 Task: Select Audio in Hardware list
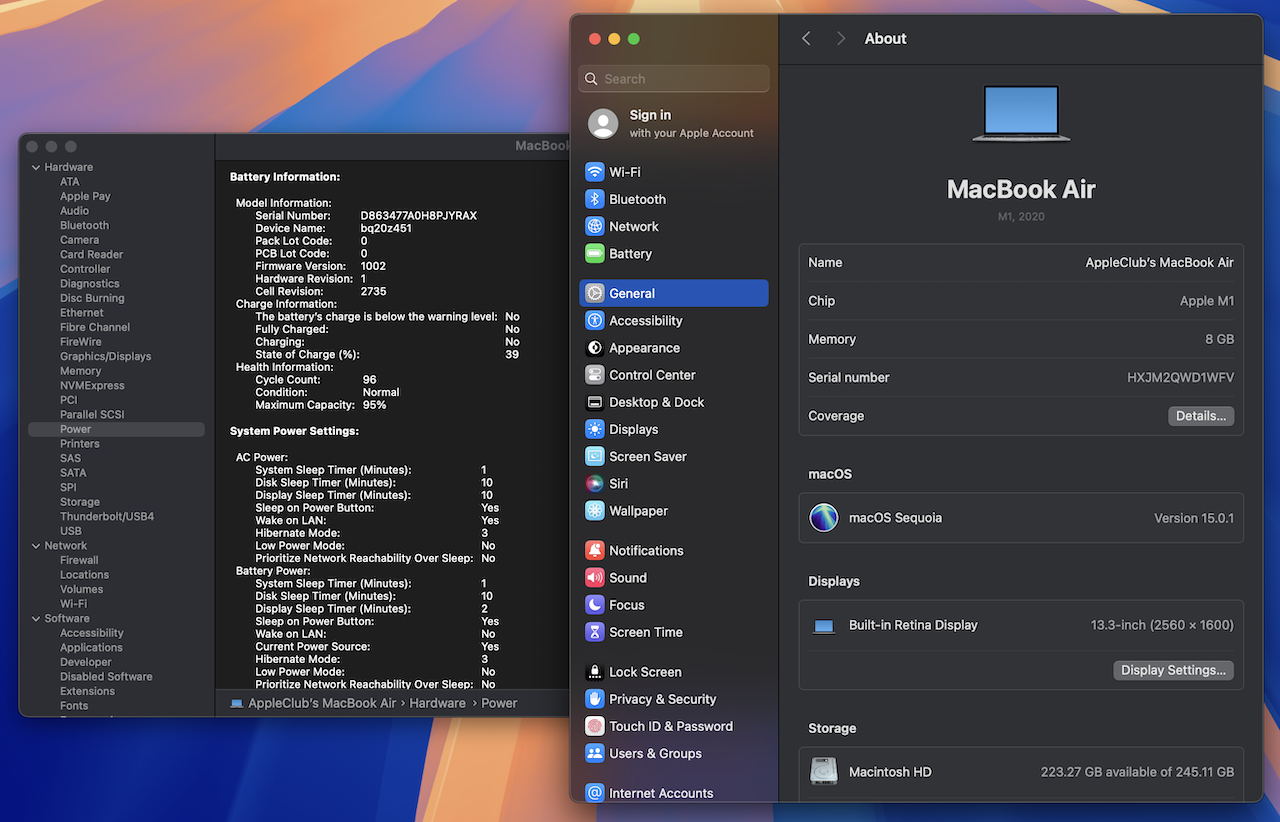click(74, 211)
